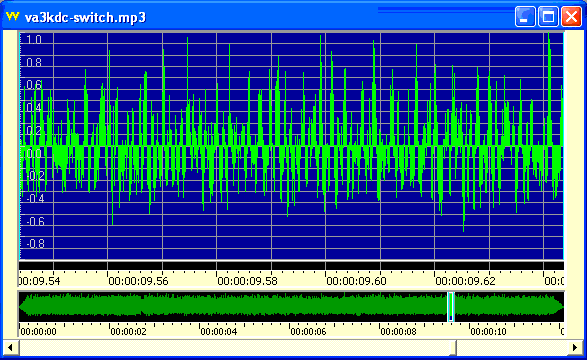Click the selection marker in overview waveform

[x=451, y=306]
